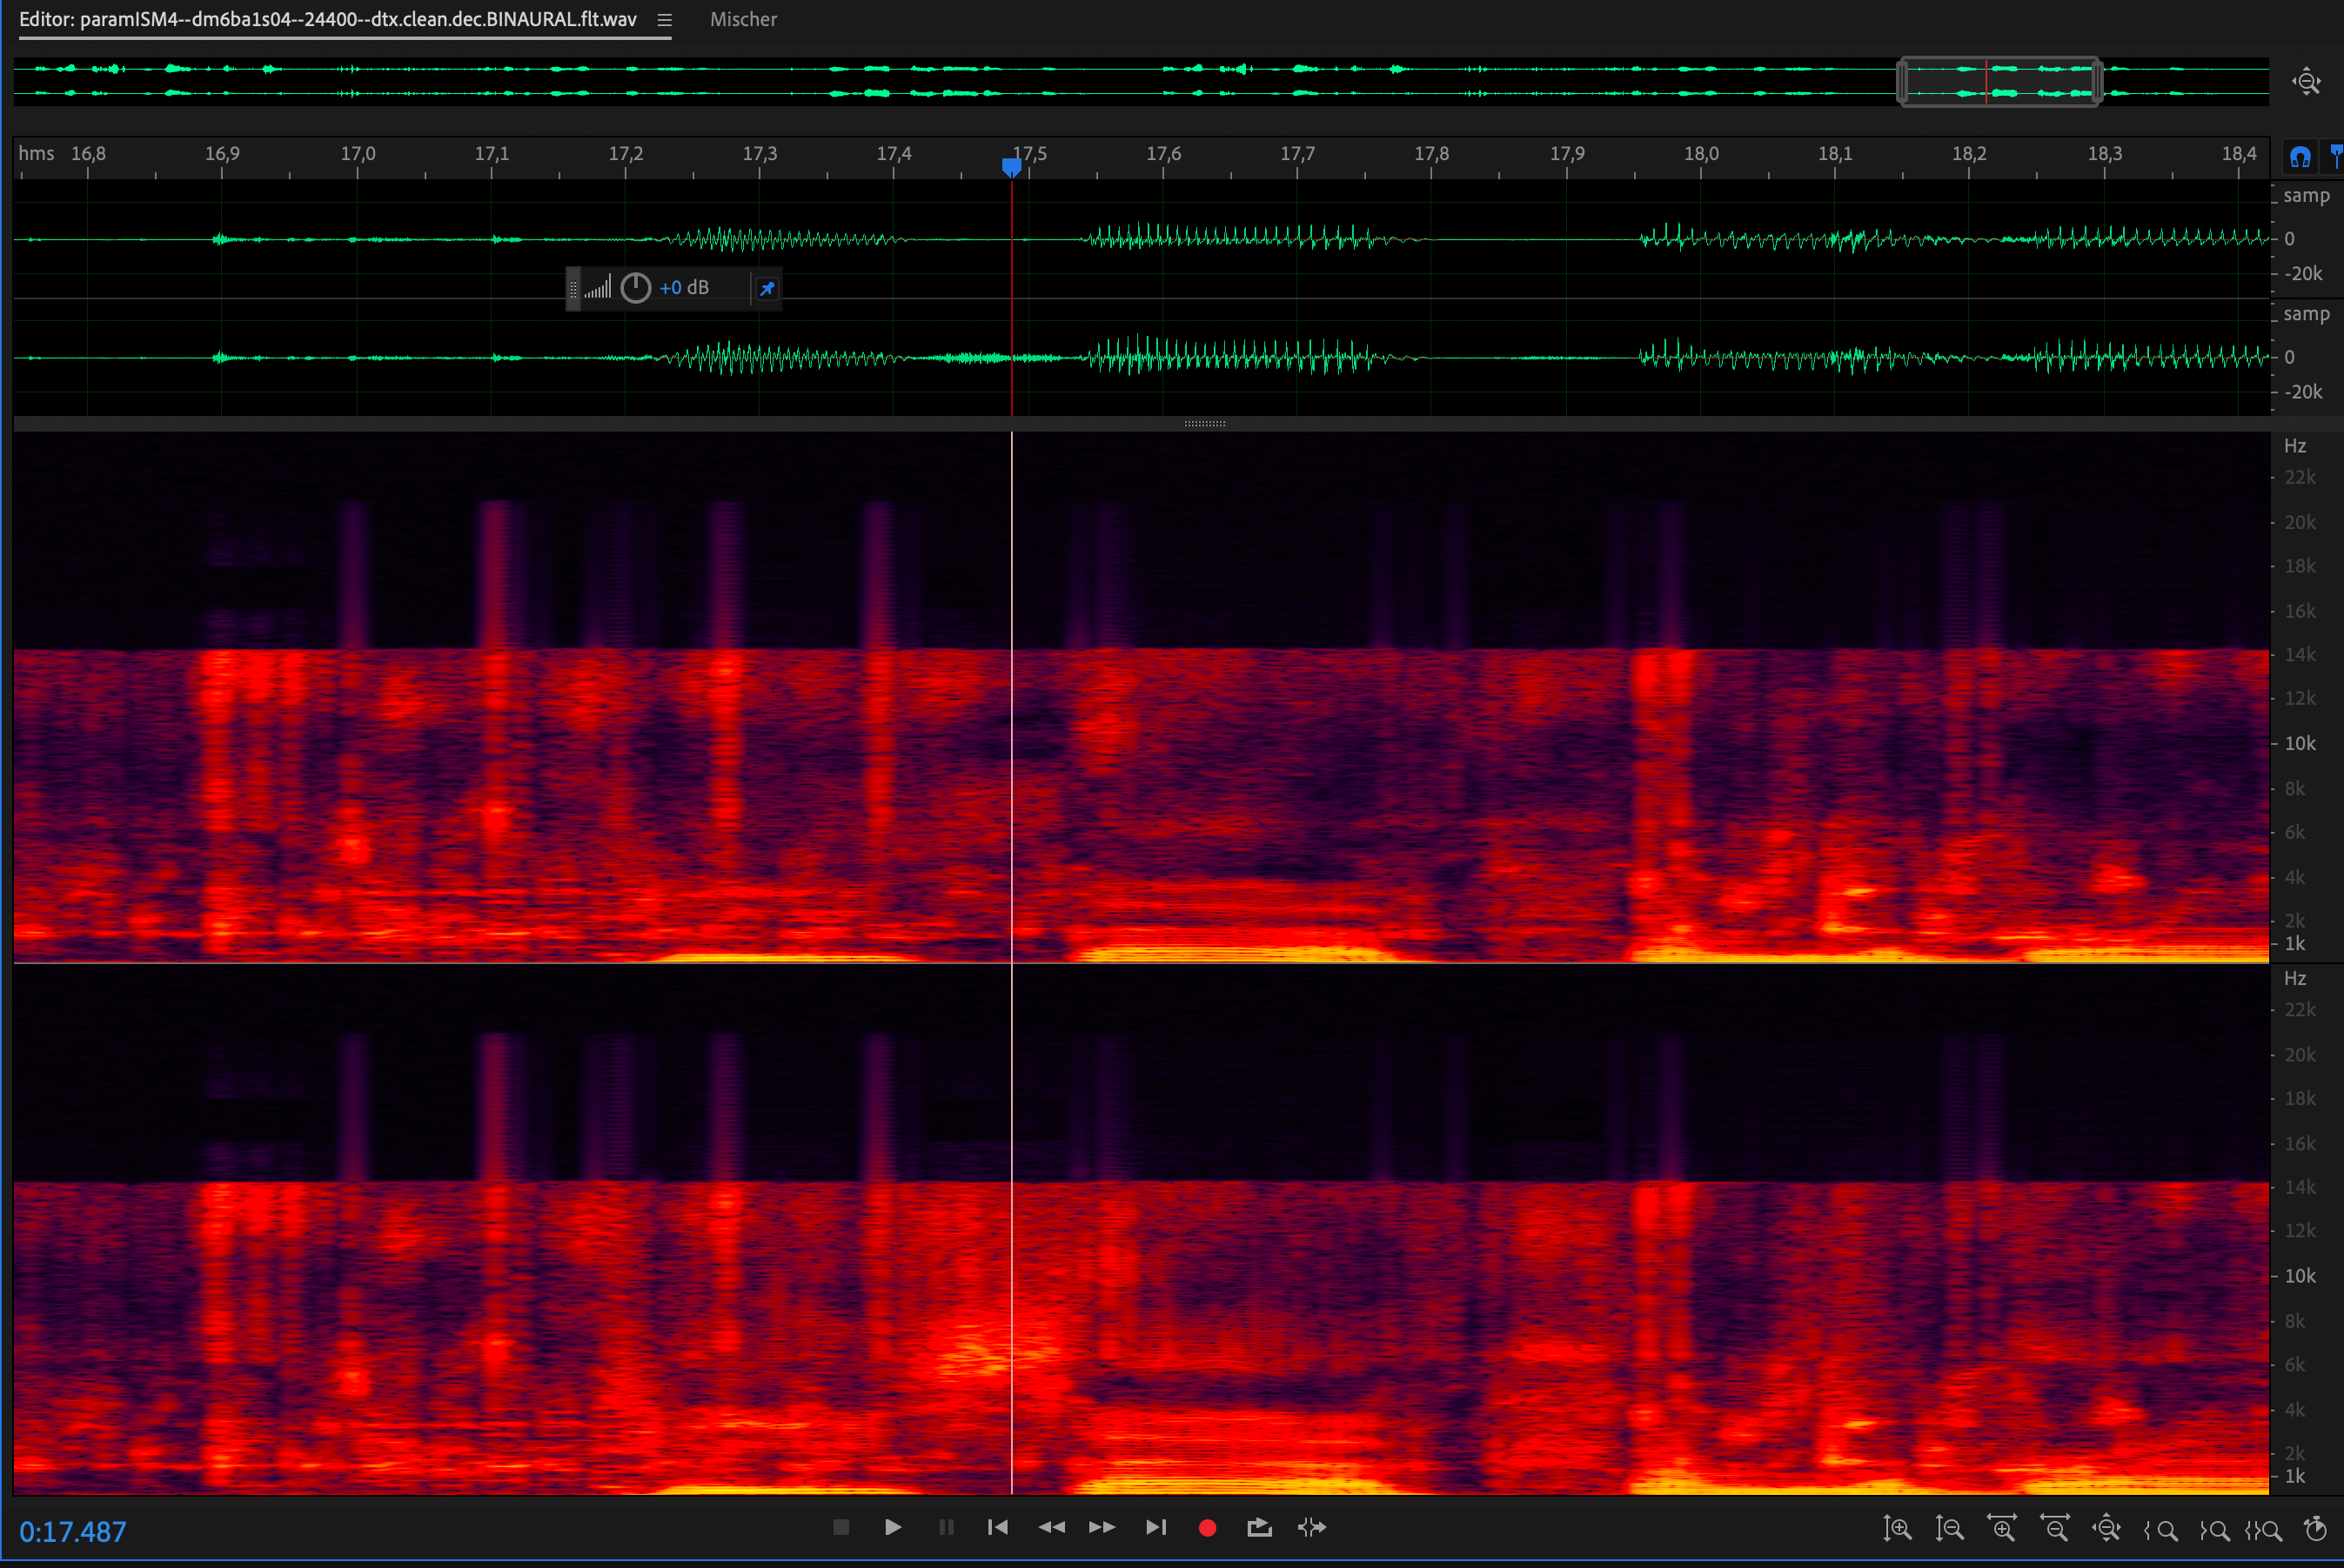The height and width of the screenshot is (1568, 2344).
Task: Zoom in time horizontally
Action: click(x=2002, y=1528)
